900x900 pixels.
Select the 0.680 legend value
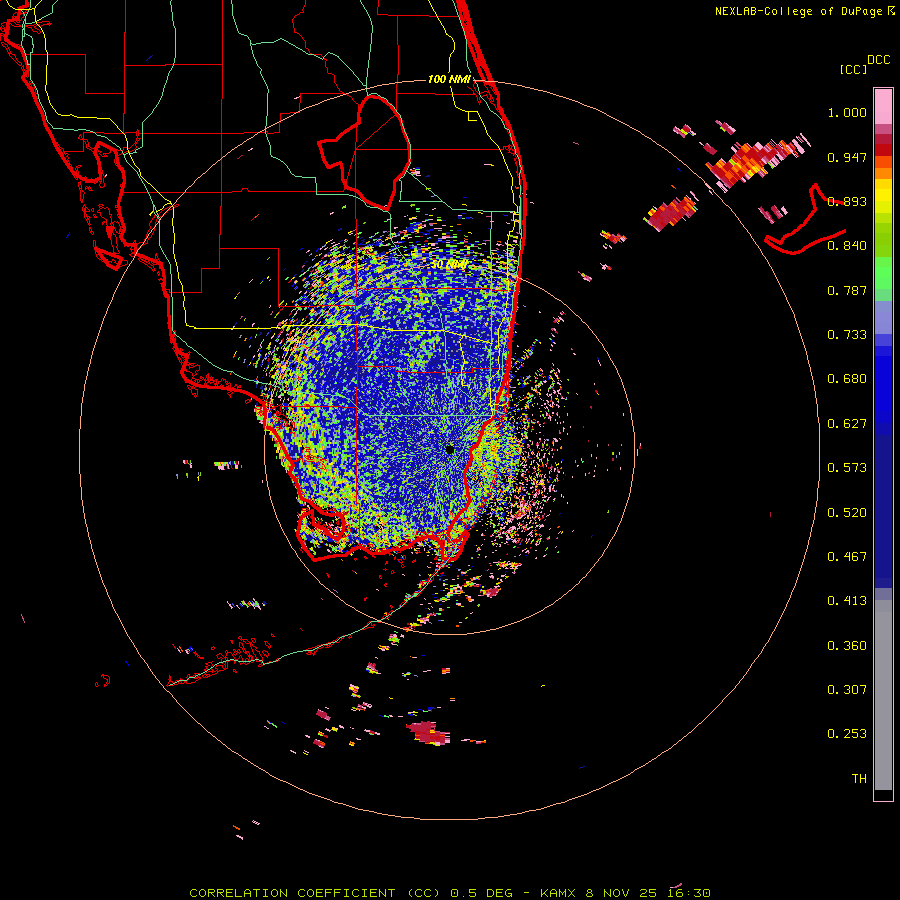point(847,379)
